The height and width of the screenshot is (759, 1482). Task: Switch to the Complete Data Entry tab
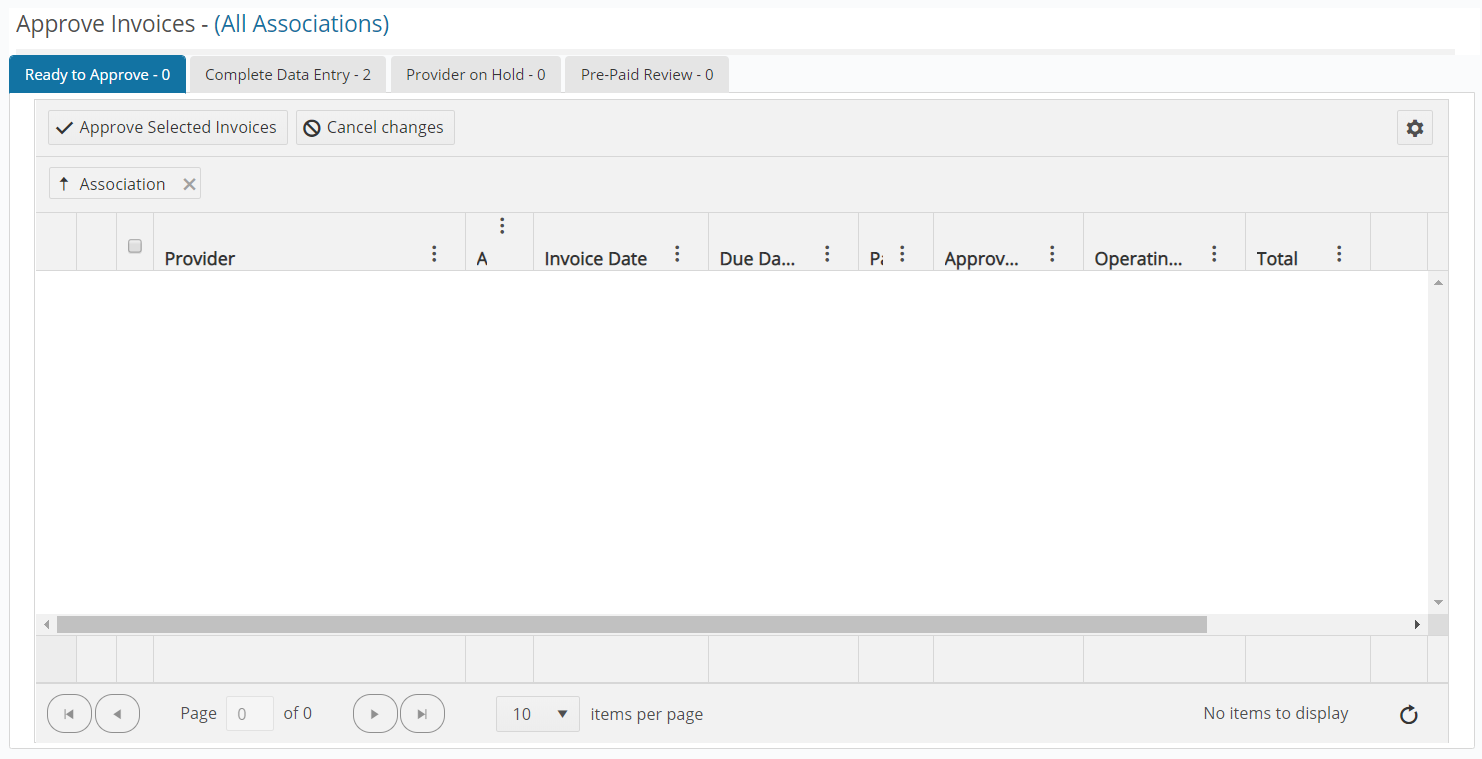(x=287, y=73)
